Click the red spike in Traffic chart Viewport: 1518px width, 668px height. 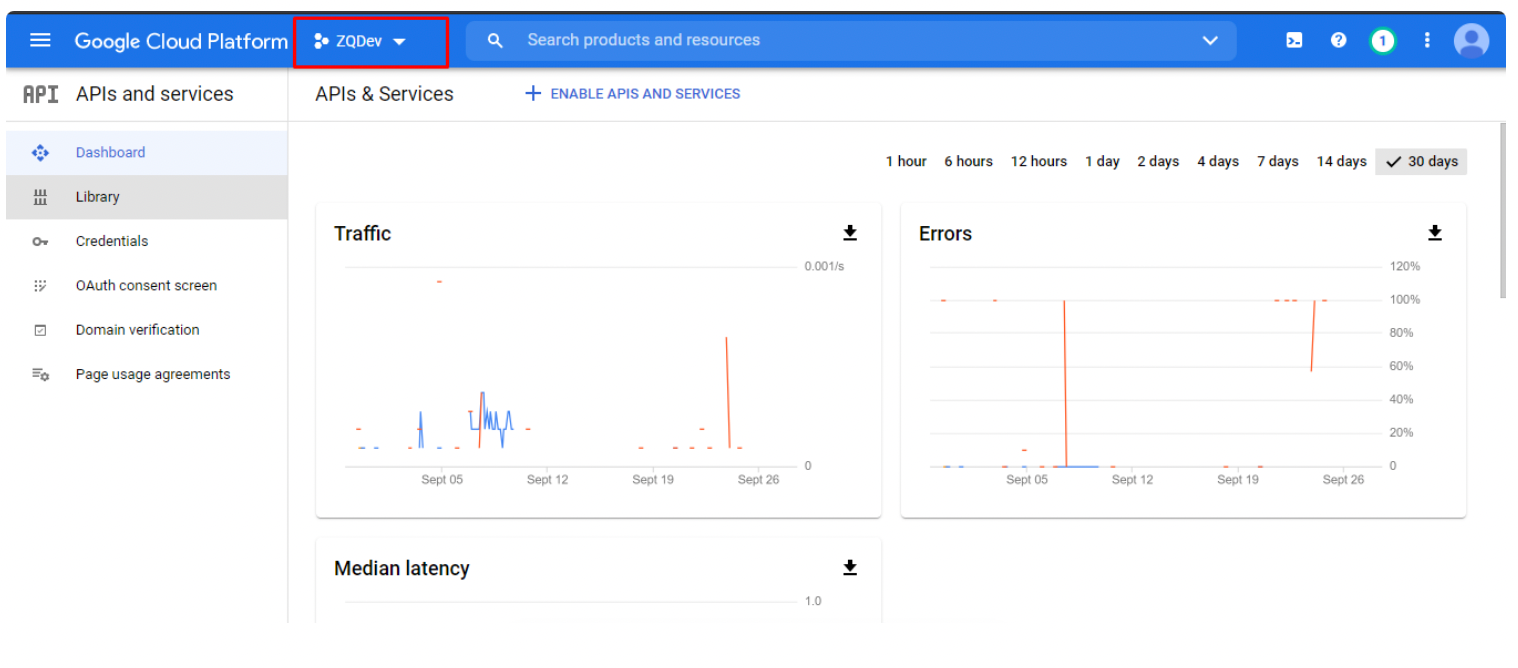(727, 392)
